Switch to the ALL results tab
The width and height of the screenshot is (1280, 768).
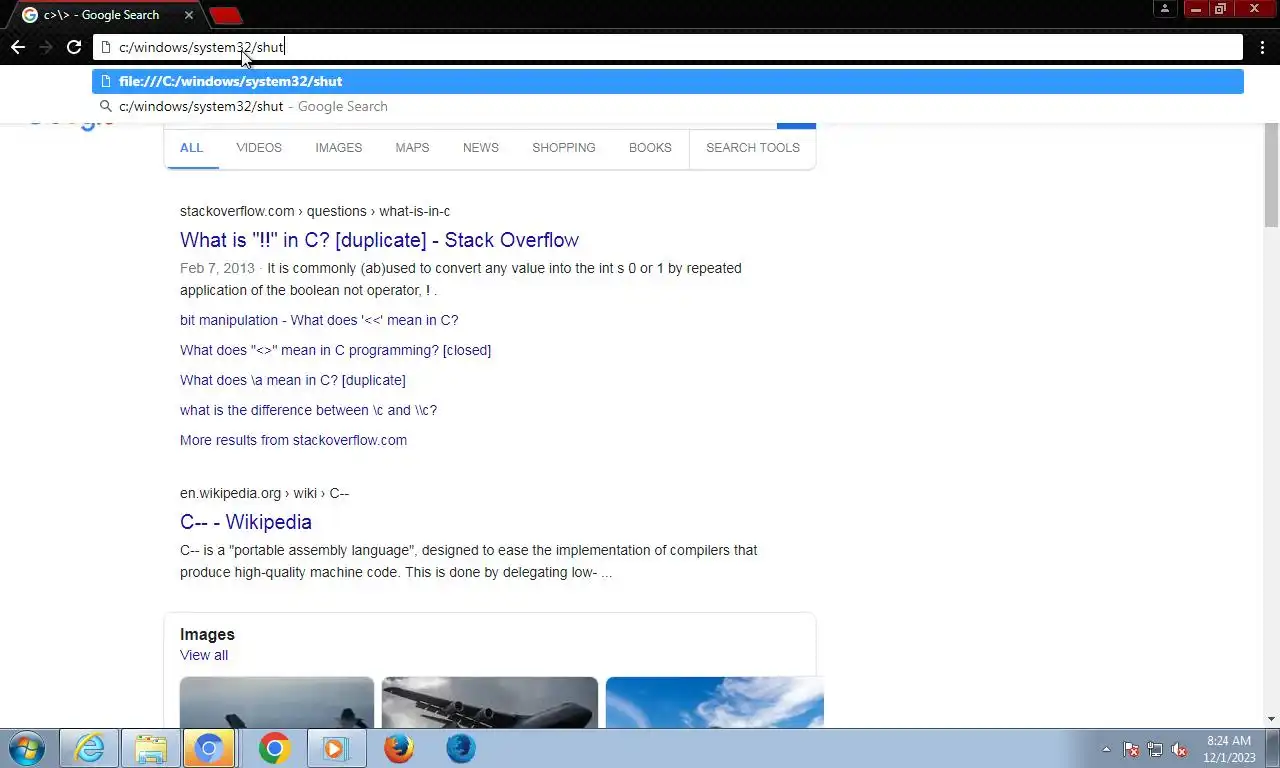191,147
